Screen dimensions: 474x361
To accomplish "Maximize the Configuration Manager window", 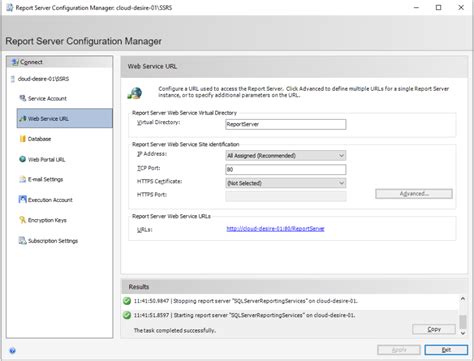I will pyautogui.click(x=438, y=7).
